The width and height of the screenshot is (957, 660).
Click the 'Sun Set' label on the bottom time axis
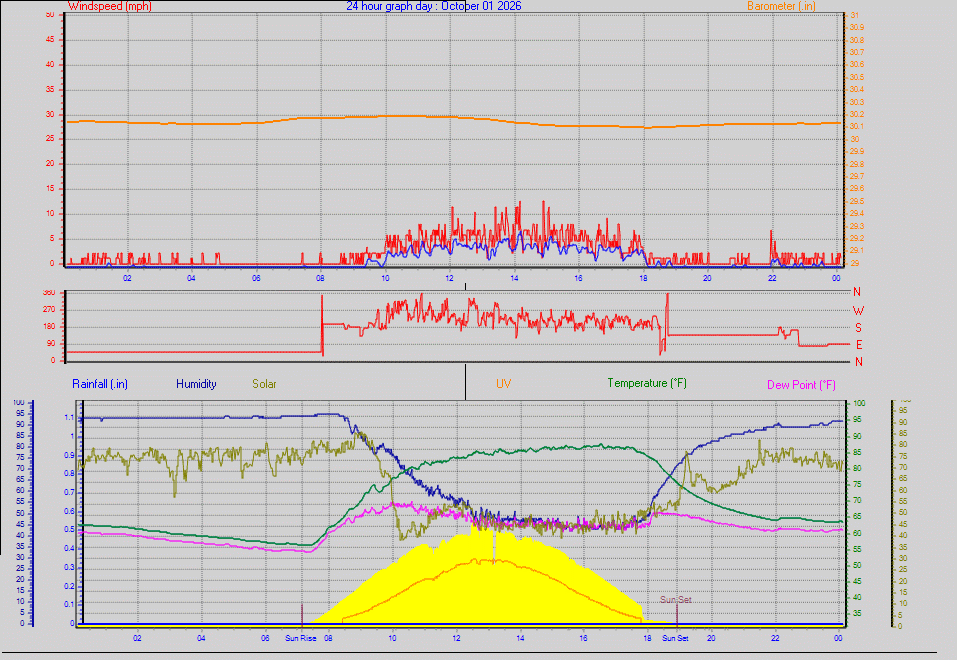(x=676, y=638)
